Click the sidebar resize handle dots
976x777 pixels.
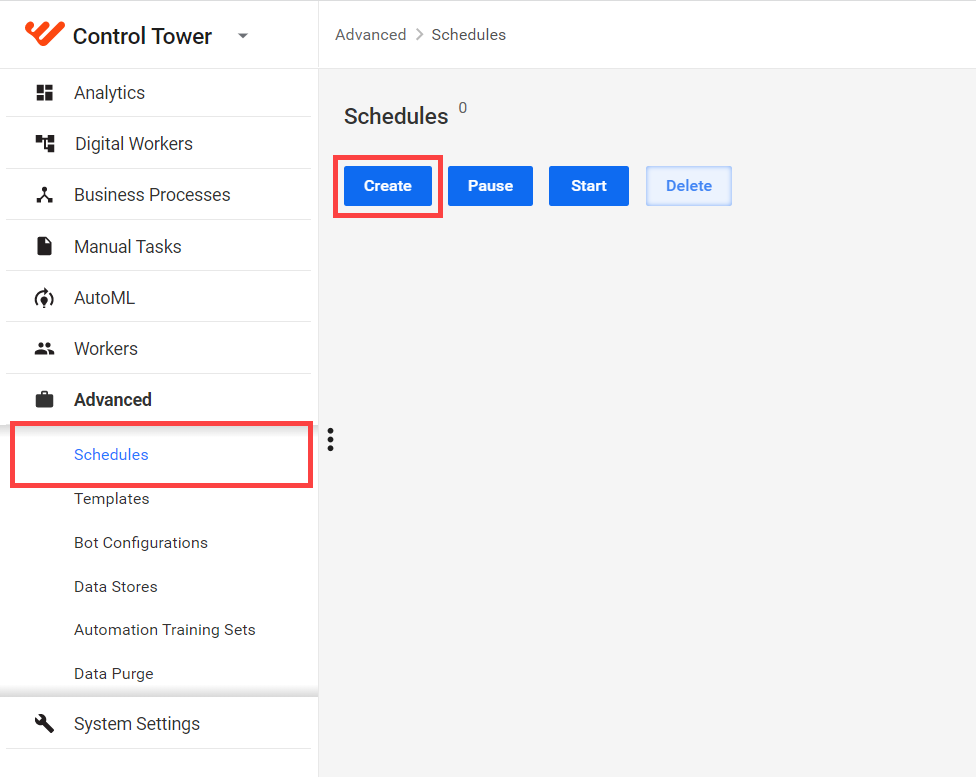coord(331,440)
